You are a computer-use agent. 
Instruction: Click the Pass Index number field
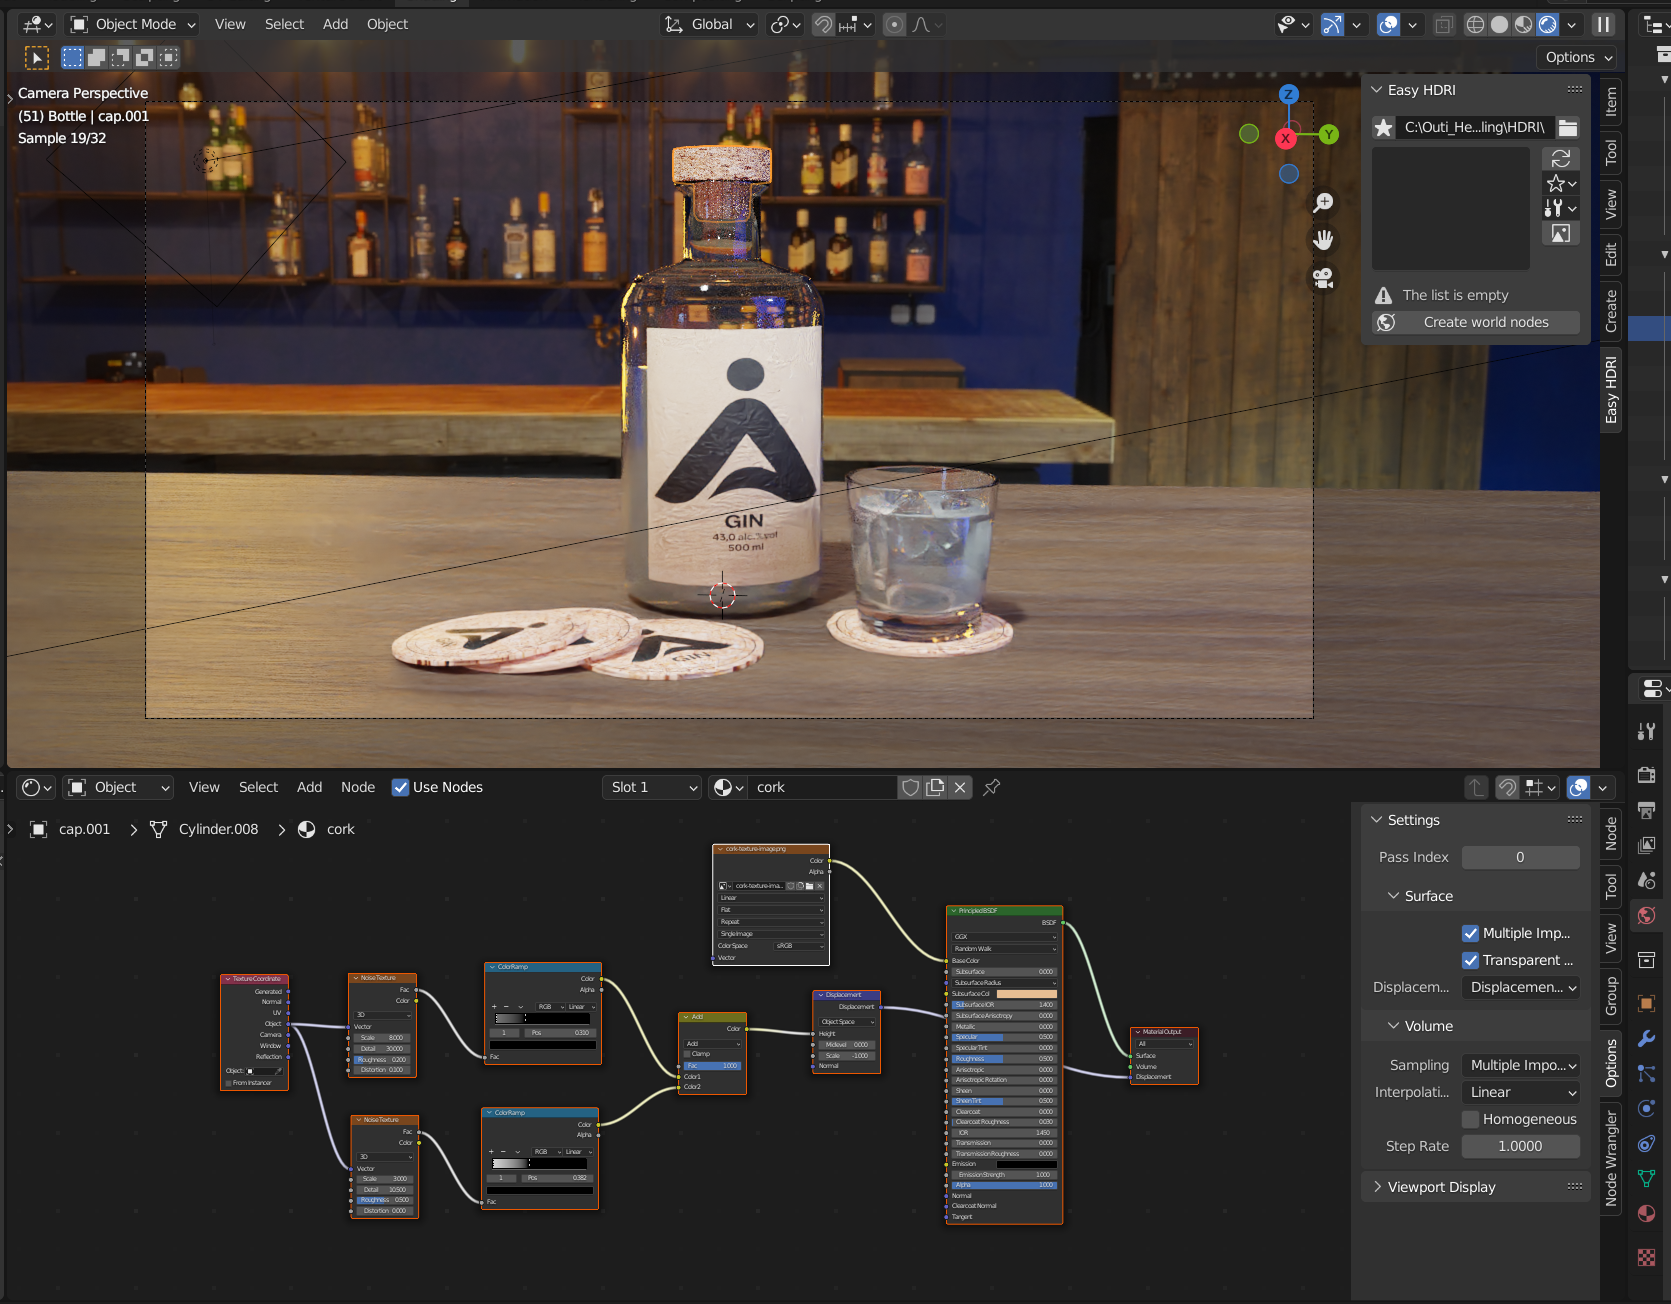point(1520,857)
